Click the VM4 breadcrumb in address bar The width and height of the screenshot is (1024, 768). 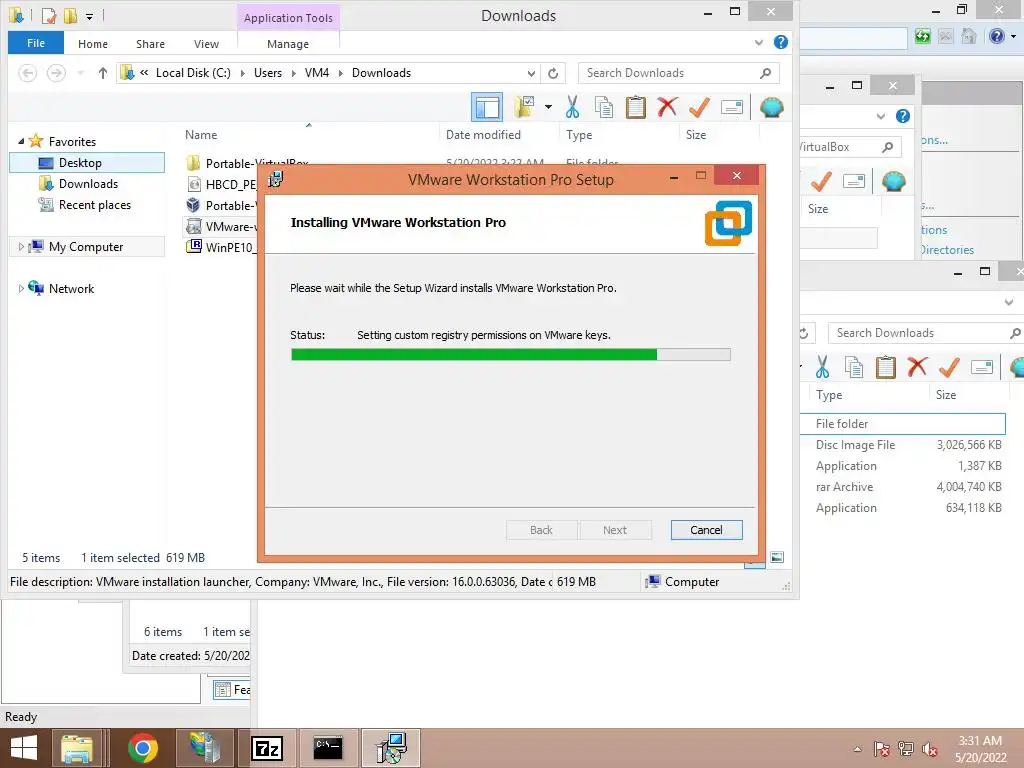[317, 73]
